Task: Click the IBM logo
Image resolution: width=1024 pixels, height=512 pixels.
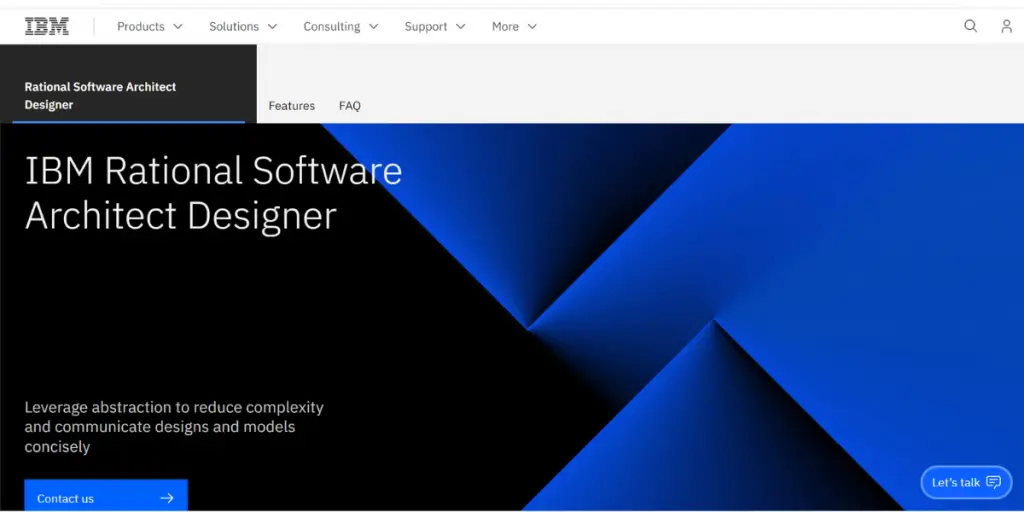Action: tap(47, 26)
